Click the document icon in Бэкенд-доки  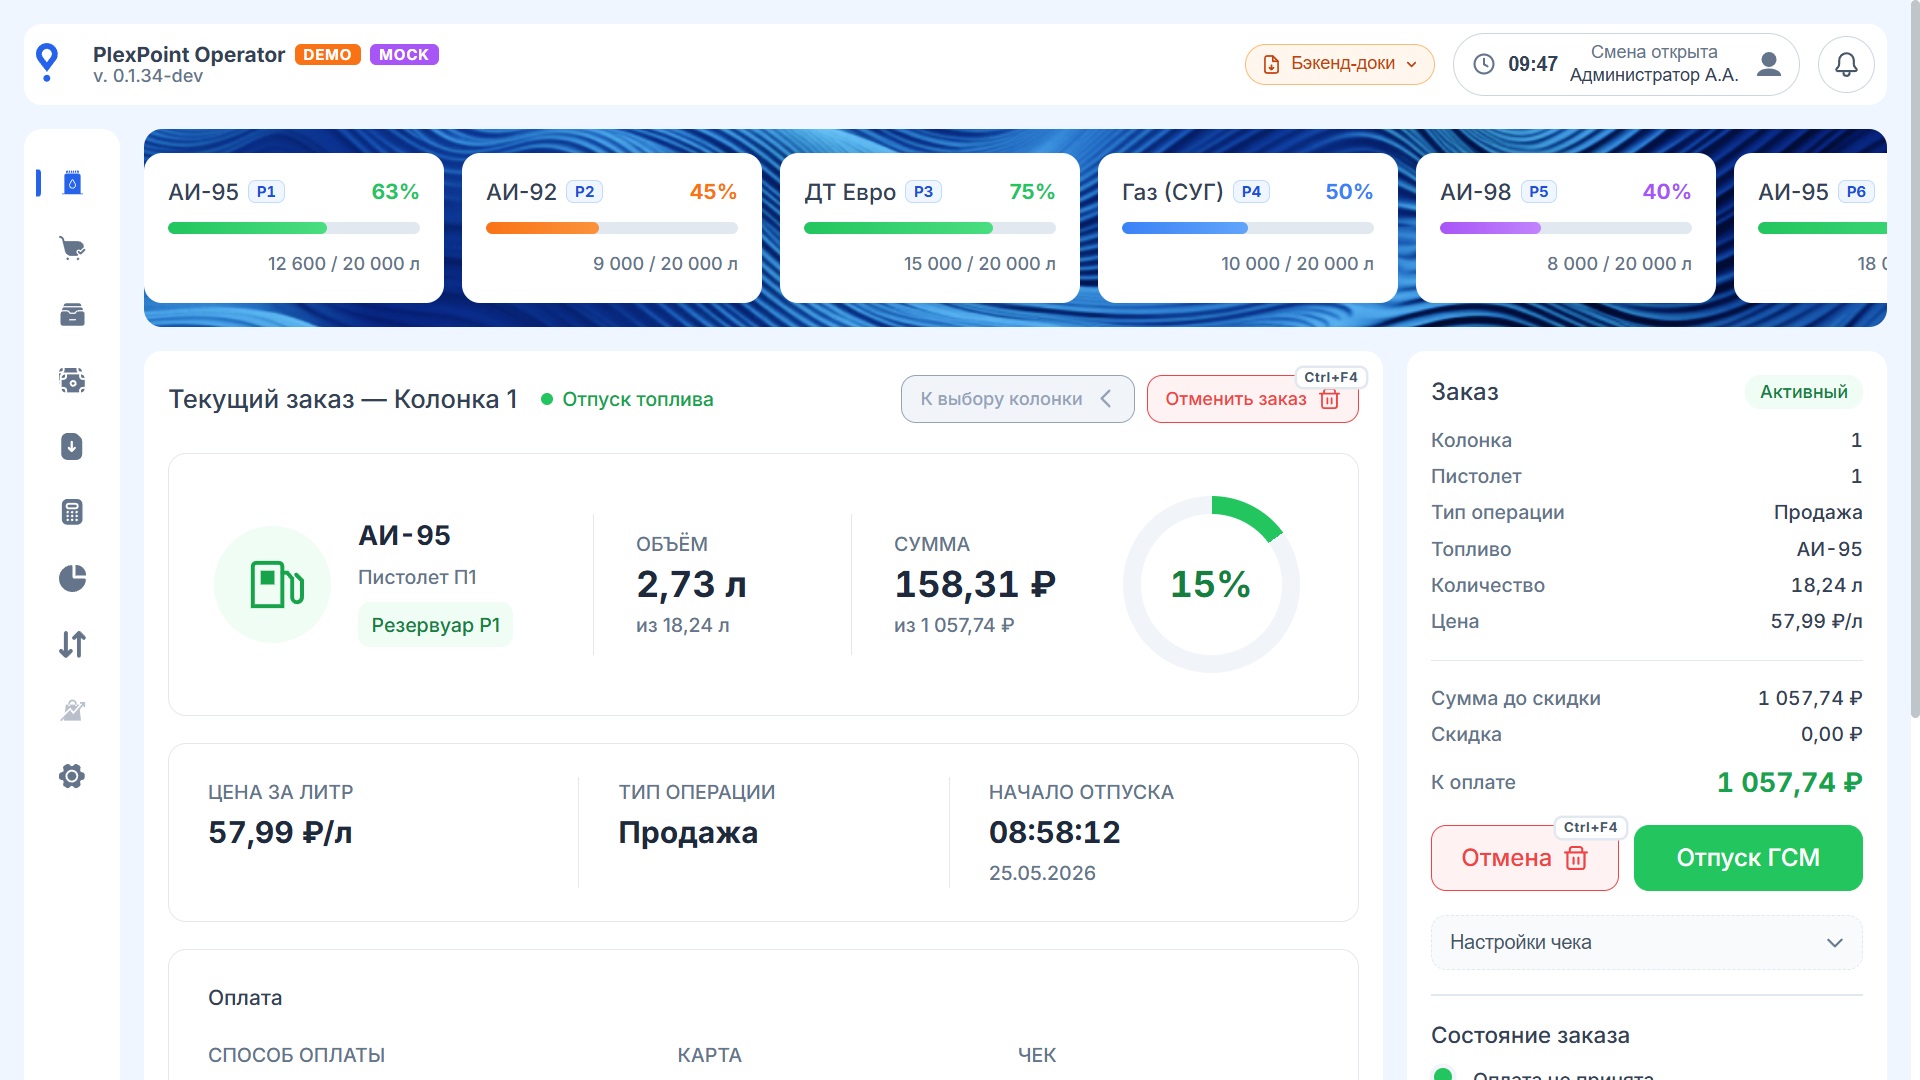pos(1271,64)
